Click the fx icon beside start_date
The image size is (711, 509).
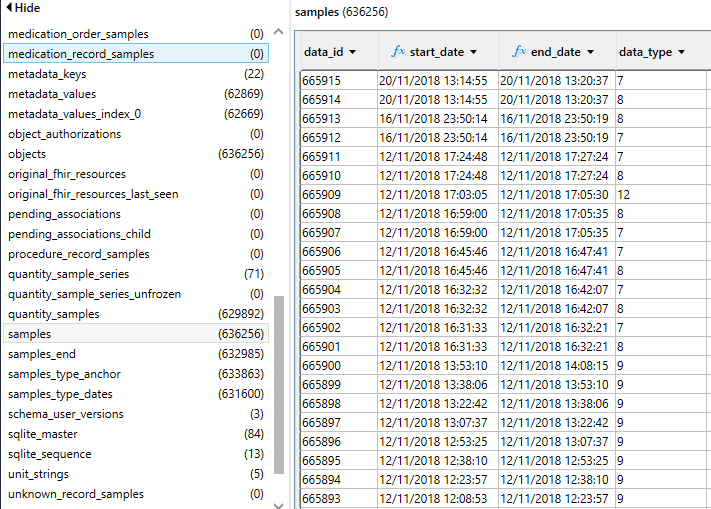coord(398,51)
